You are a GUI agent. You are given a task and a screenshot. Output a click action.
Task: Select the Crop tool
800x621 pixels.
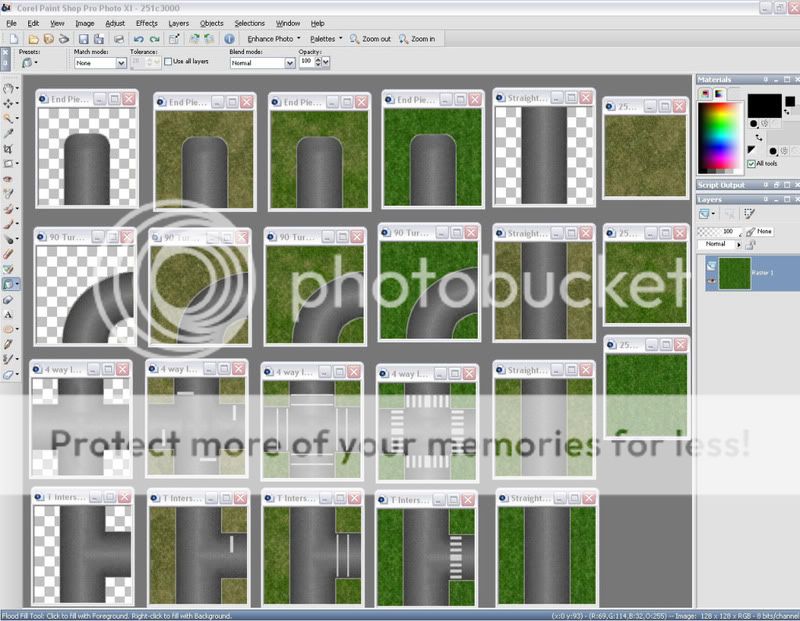pyautogui.click(x=9, y=147)
